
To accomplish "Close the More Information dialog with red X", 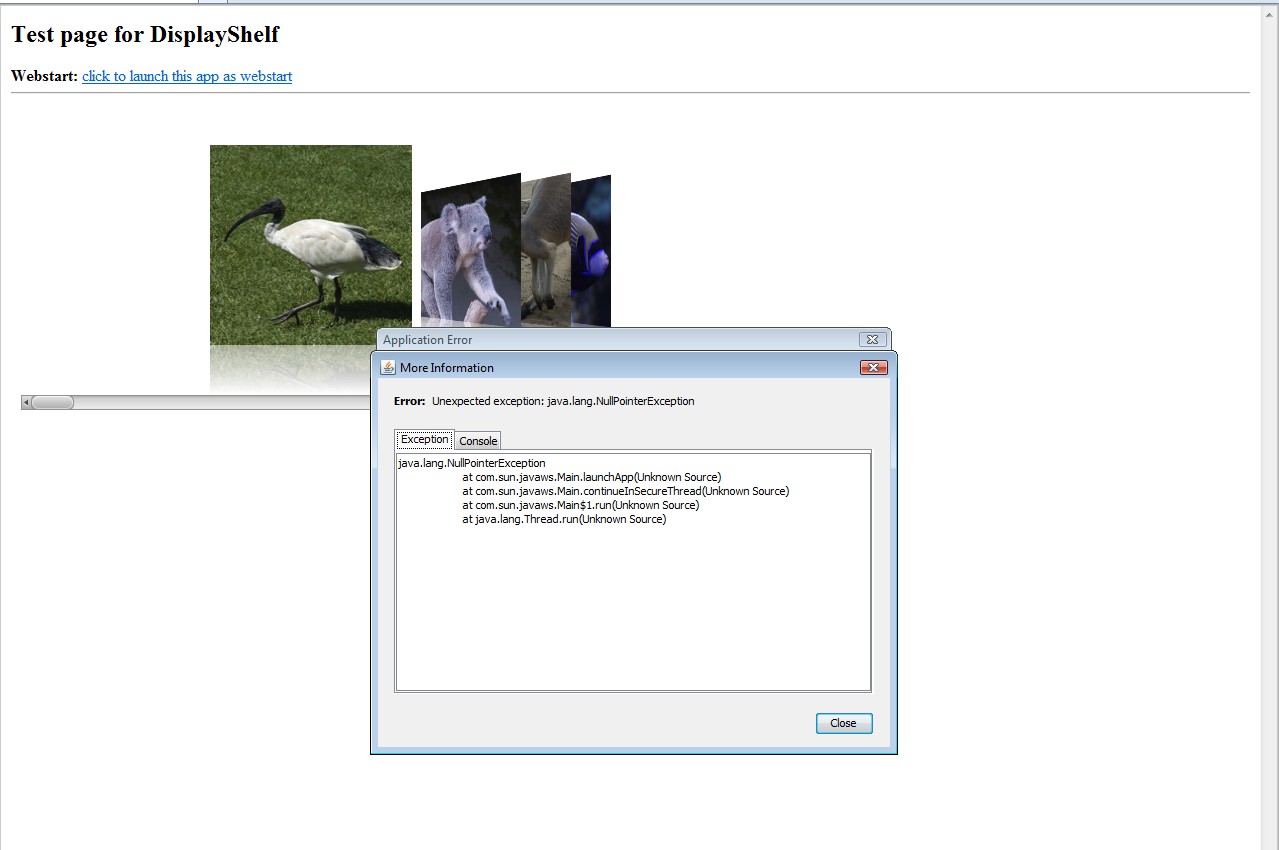I will pyautogui.click(x=873, y=367).
